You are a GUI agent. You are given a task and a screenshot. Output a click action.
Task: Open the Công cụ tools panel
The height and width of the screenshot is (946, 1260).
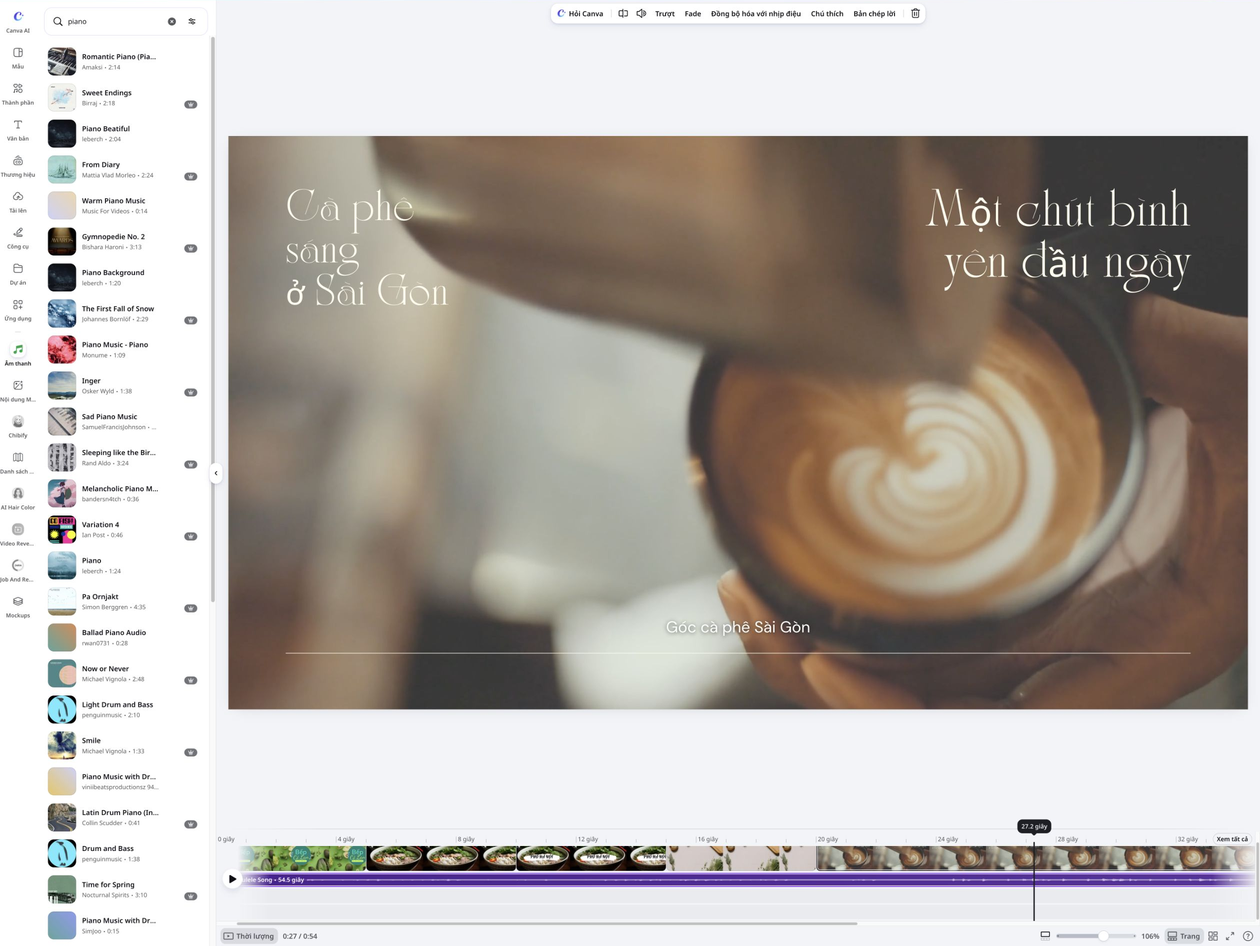pos(18,237)
